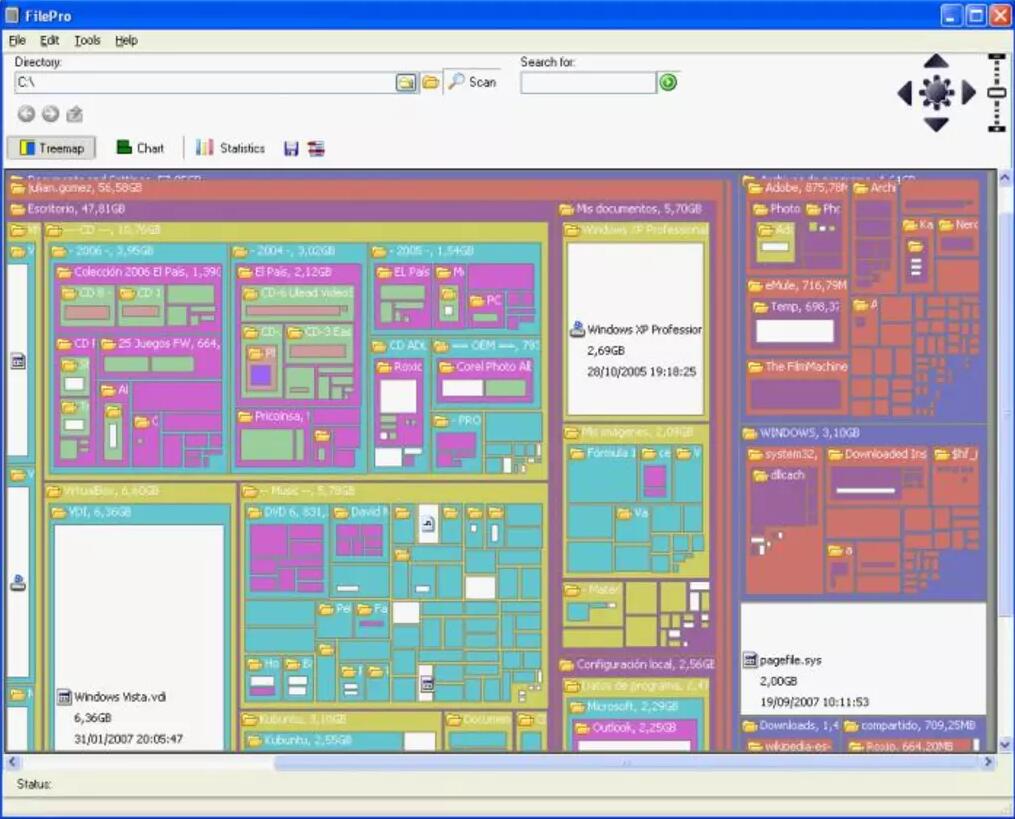Click the green search go button
This screenshot has height=819, width=1015.
coord(668,83)
